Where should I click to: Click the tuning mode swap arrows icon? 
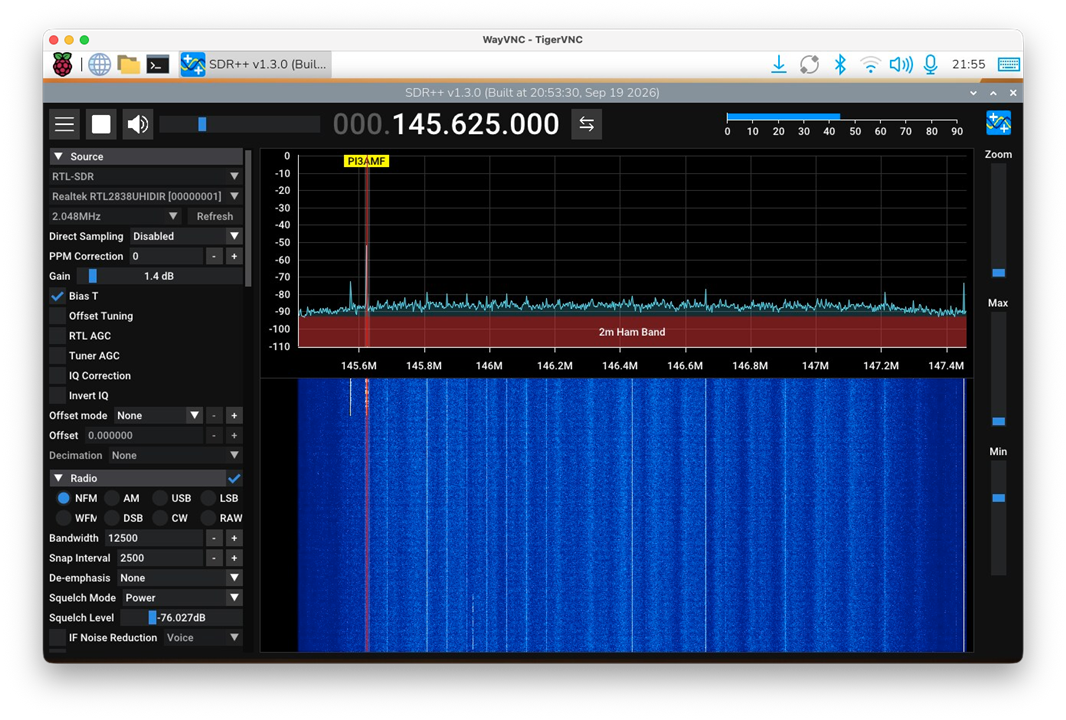(x=586, y=124)
